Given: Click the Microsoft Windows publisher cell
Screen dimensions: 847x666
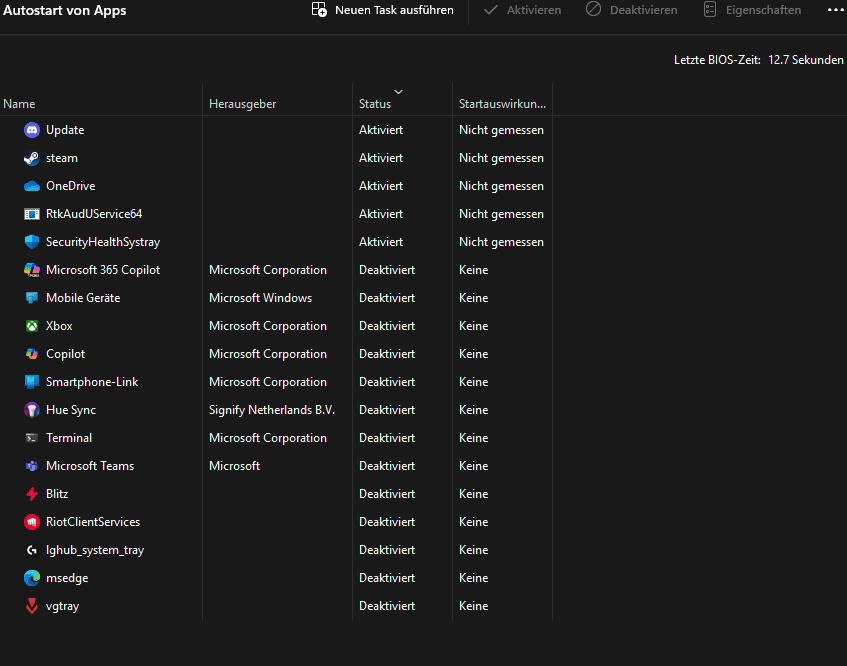Looking at the screenshot, I should 260,298.
